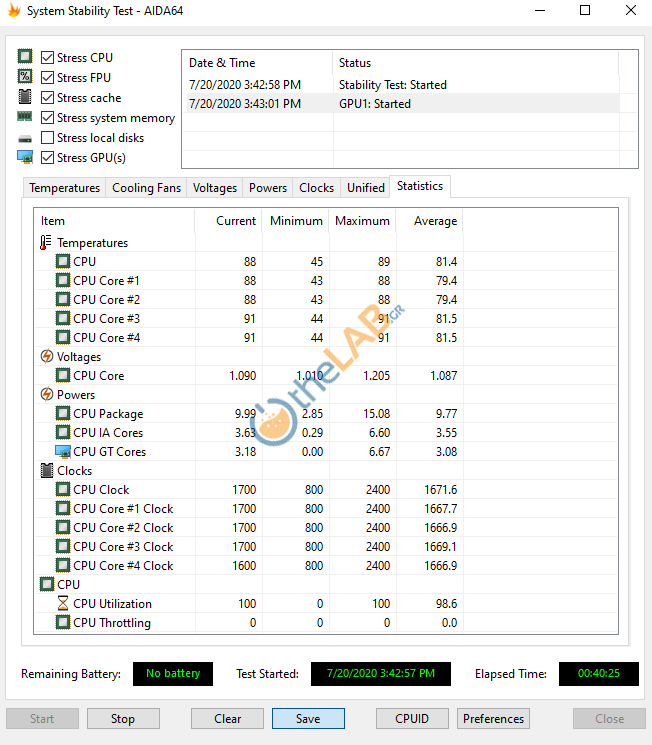Click the system memory RAM icon

point(25,116)
